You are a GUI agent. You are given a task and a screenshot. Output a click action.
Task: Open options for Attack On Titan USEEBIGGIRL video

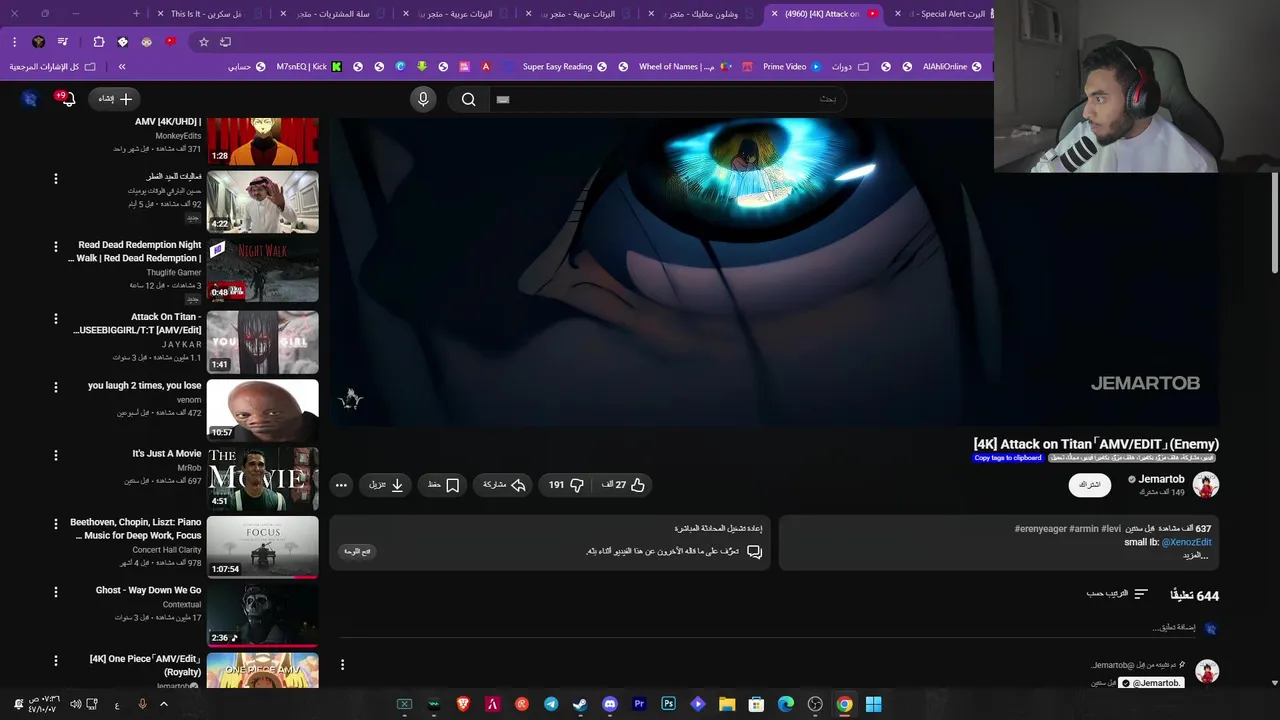(56, 318)
